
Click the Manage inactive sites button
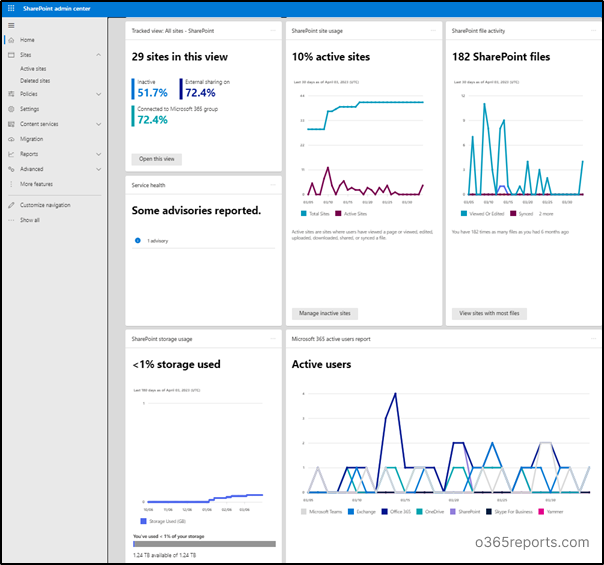pos(325,314)
